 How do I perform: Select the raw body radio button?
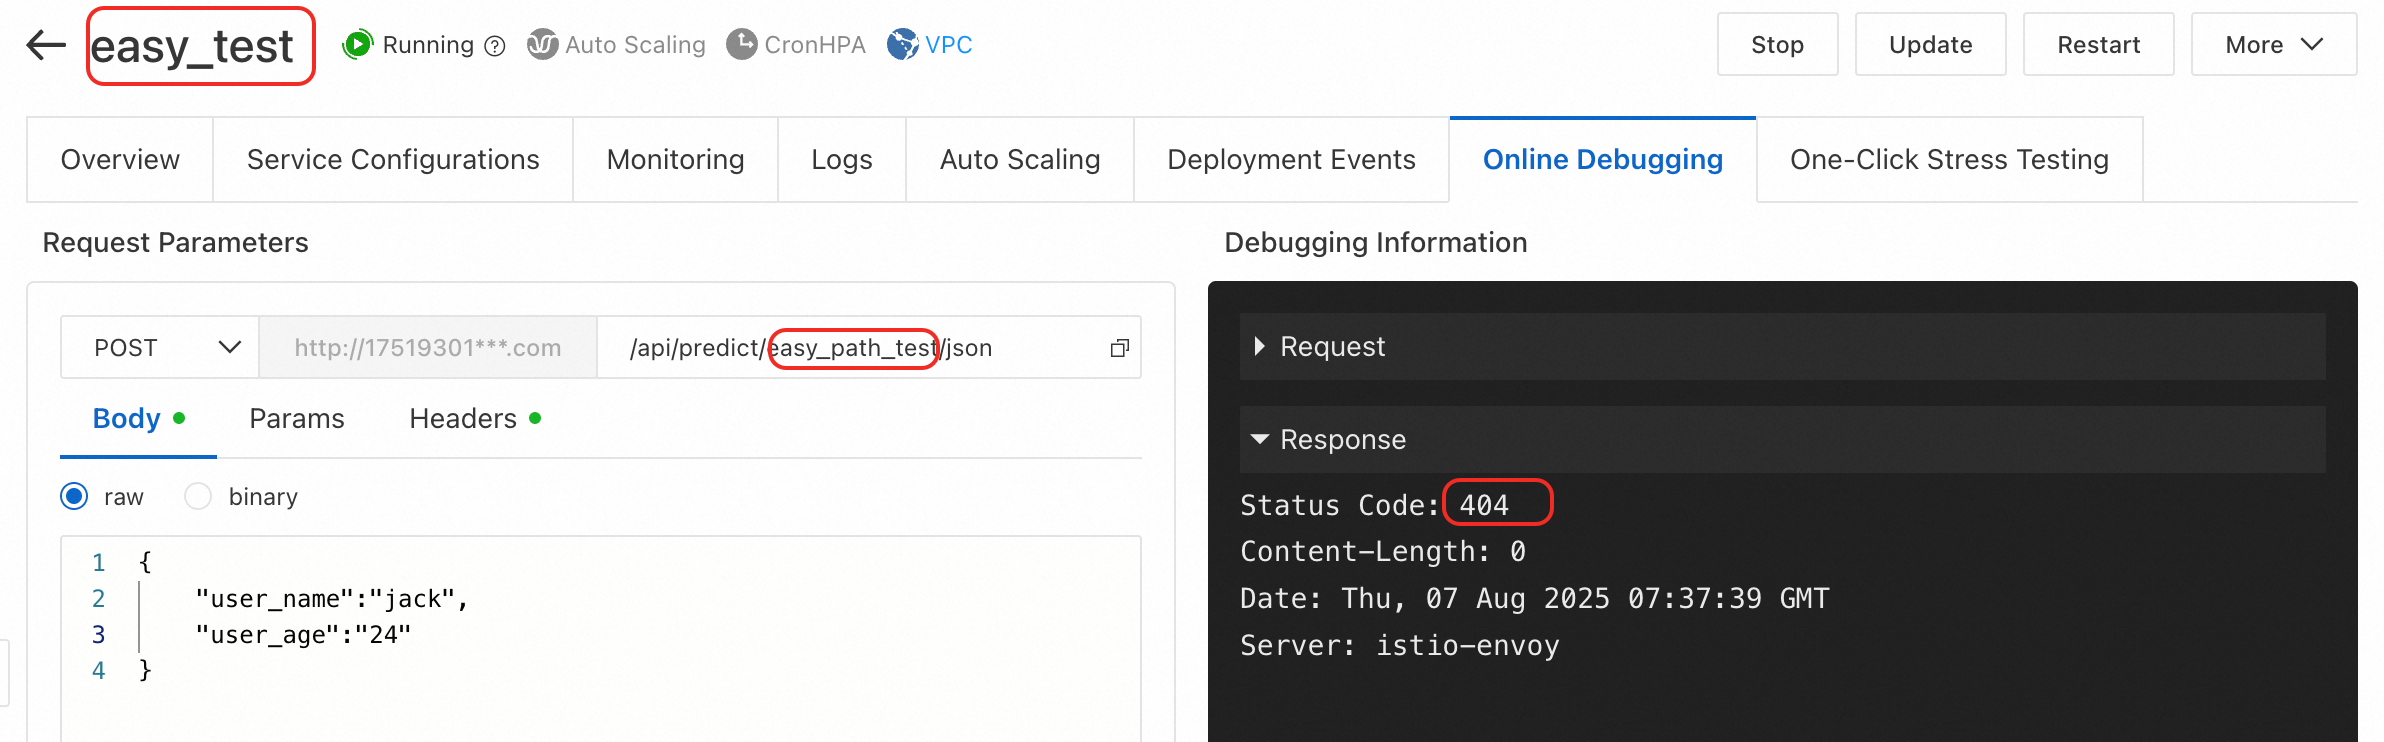75,497
